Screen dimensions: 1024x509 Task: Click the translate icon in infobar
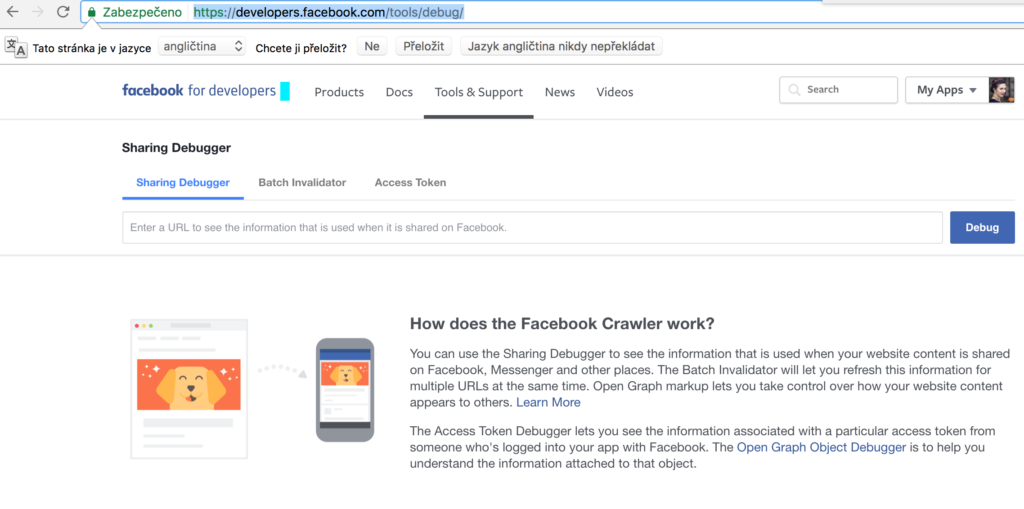tap(16, 47)
